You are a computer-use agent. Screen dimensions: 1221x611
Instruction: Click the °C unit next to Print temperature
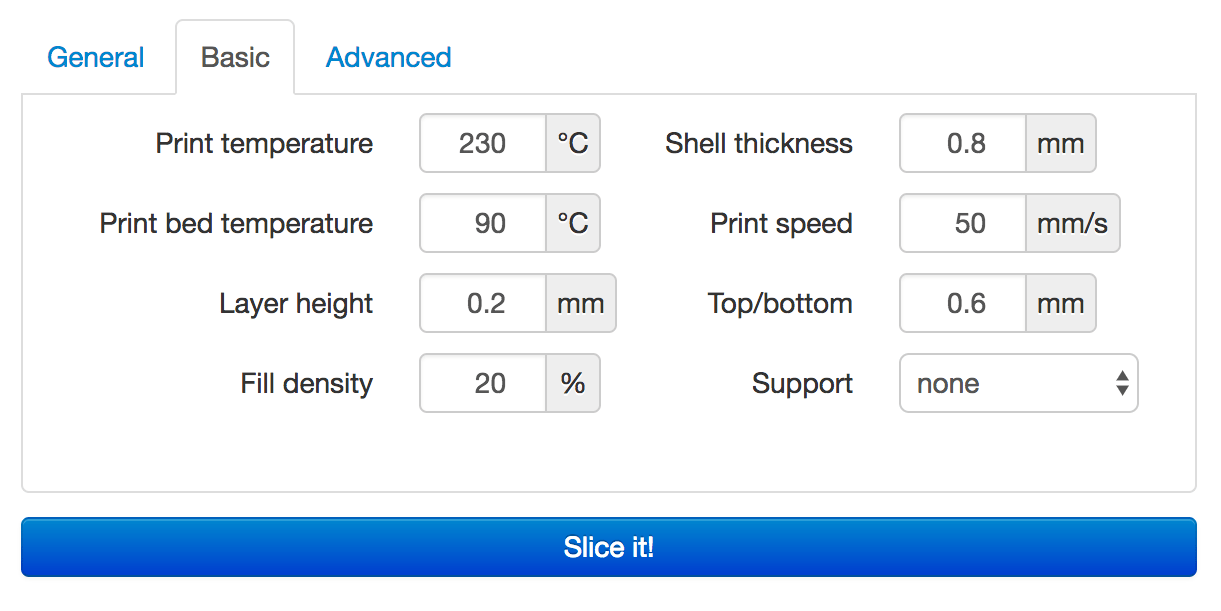click(572, 143)
